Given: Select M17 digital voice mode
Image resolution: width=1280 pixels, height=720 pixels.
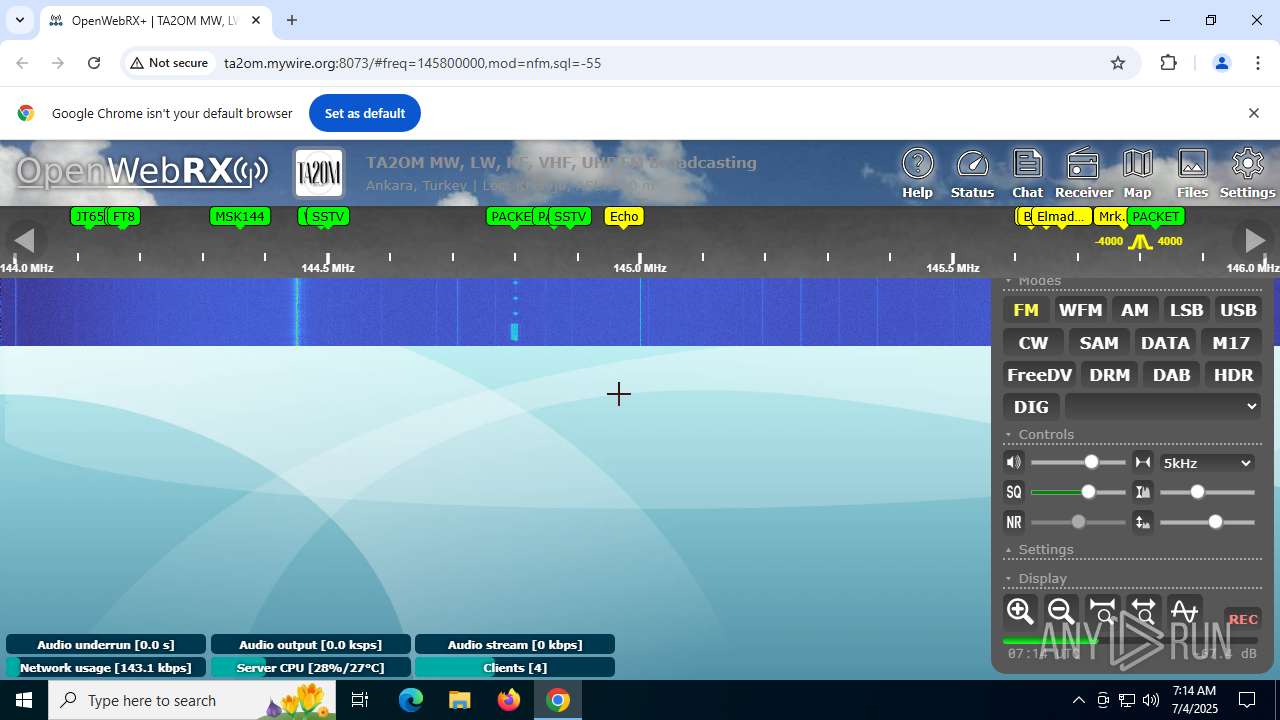Looking at the screenshot, I should click(x=1231, y=343).
